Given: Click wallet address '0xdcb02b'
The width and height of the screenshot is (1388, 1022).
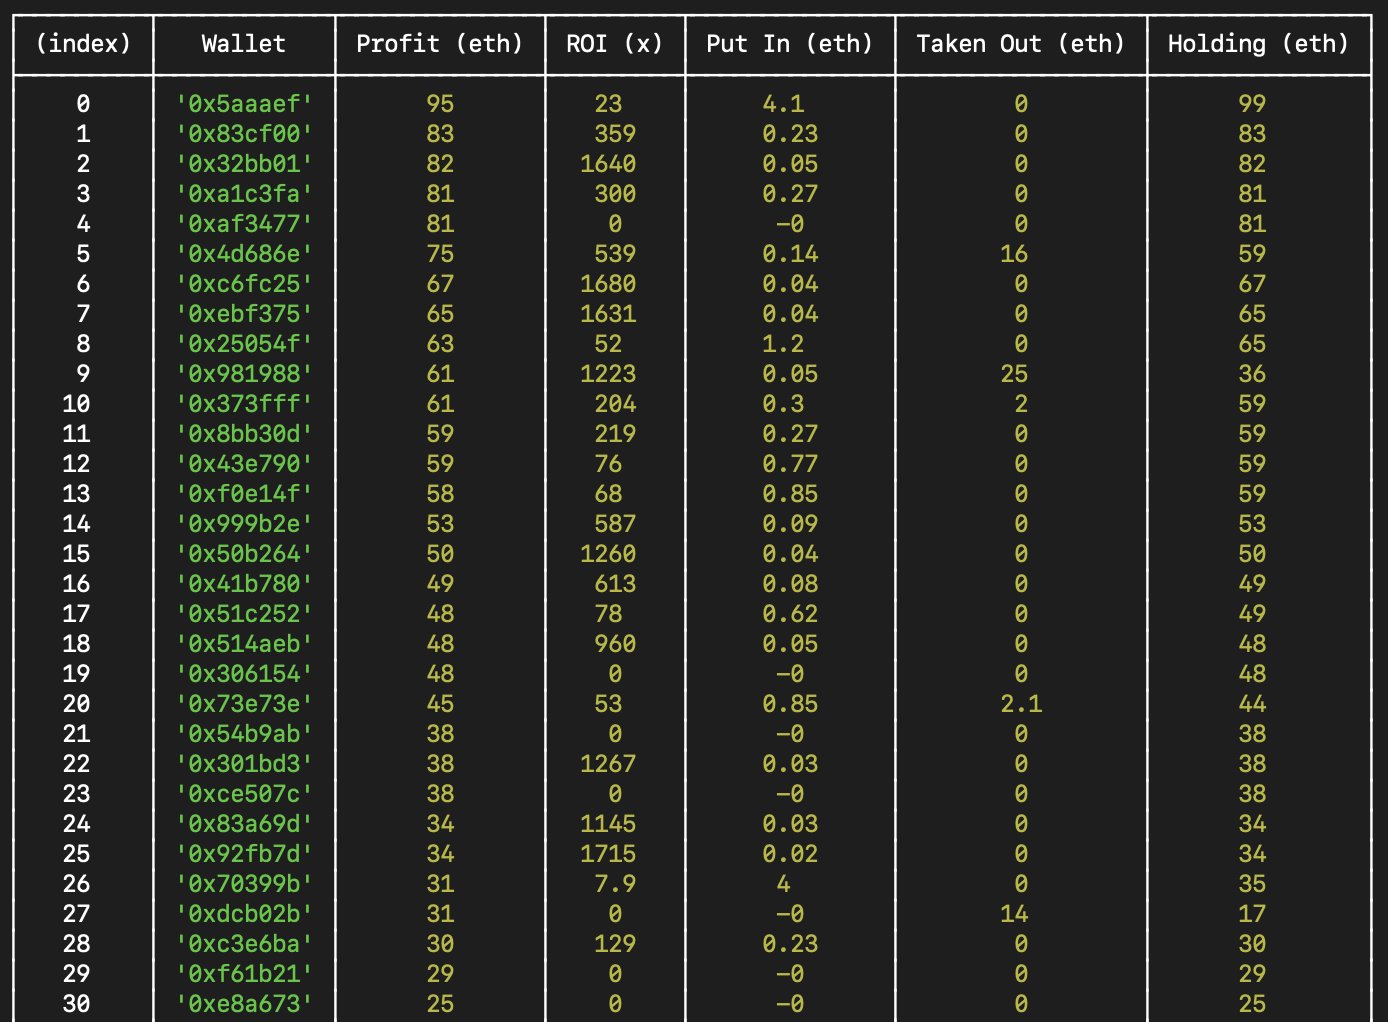Looking at the screenshot, I should point(244,914).
